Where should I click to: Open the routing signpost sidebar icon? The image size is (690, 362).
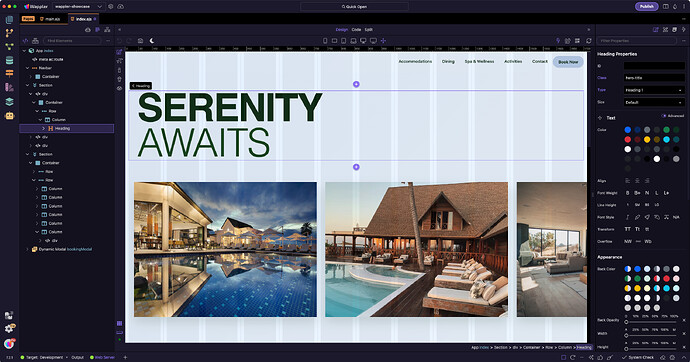(x=9, y=73)
